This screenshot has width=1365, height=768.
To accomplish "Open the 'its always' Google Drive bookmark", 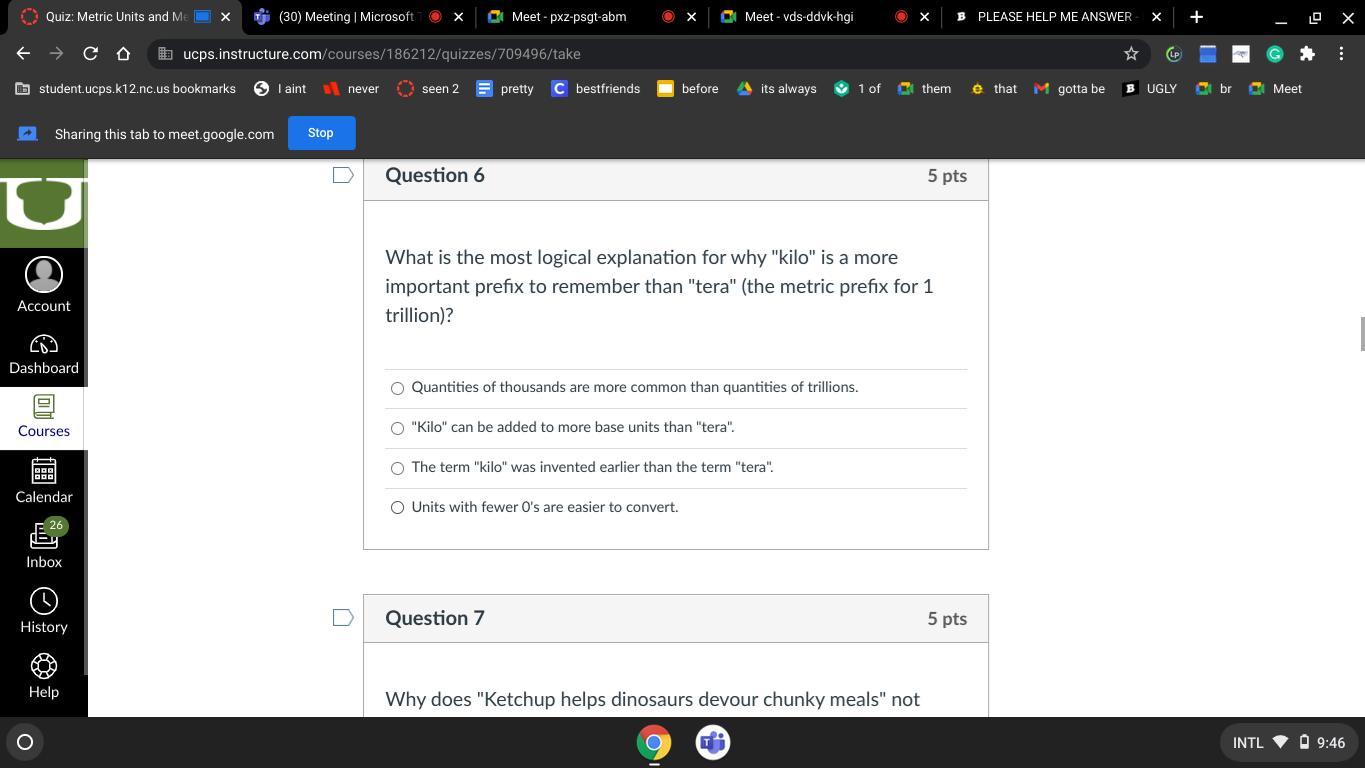I will pos(777,89).
